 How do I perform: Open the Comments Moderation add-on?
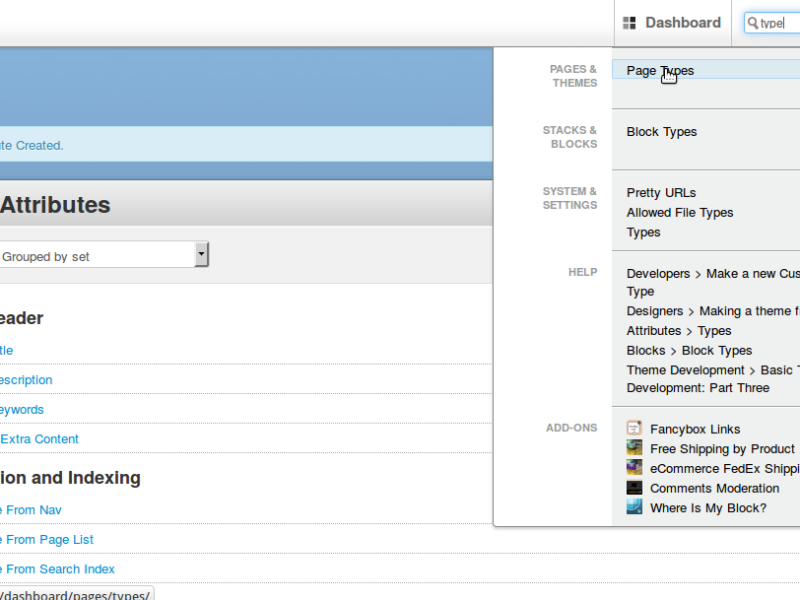tap(714, 488)
